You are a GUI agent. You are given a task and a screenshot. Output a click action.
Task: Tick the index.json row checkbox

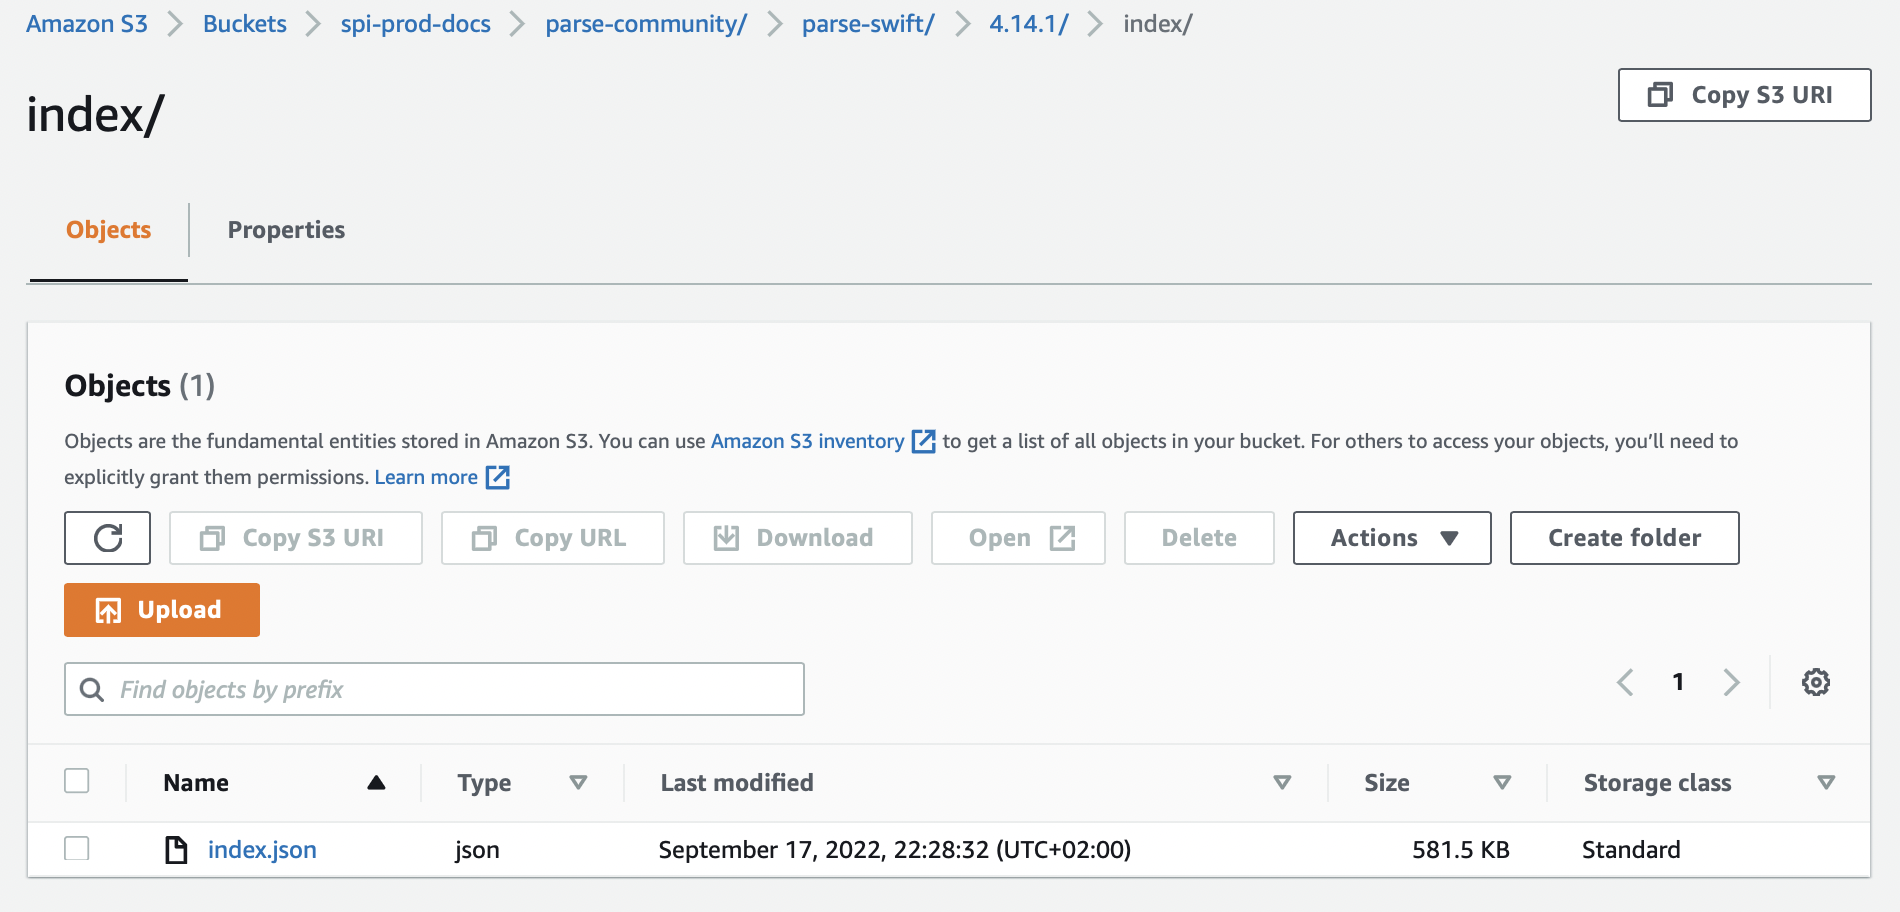[x=77, y=848]
